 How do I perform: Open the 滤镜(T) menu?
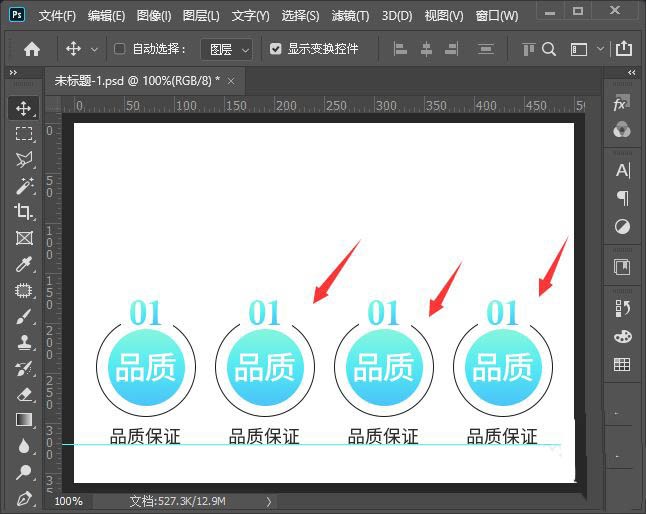(349, 16)
